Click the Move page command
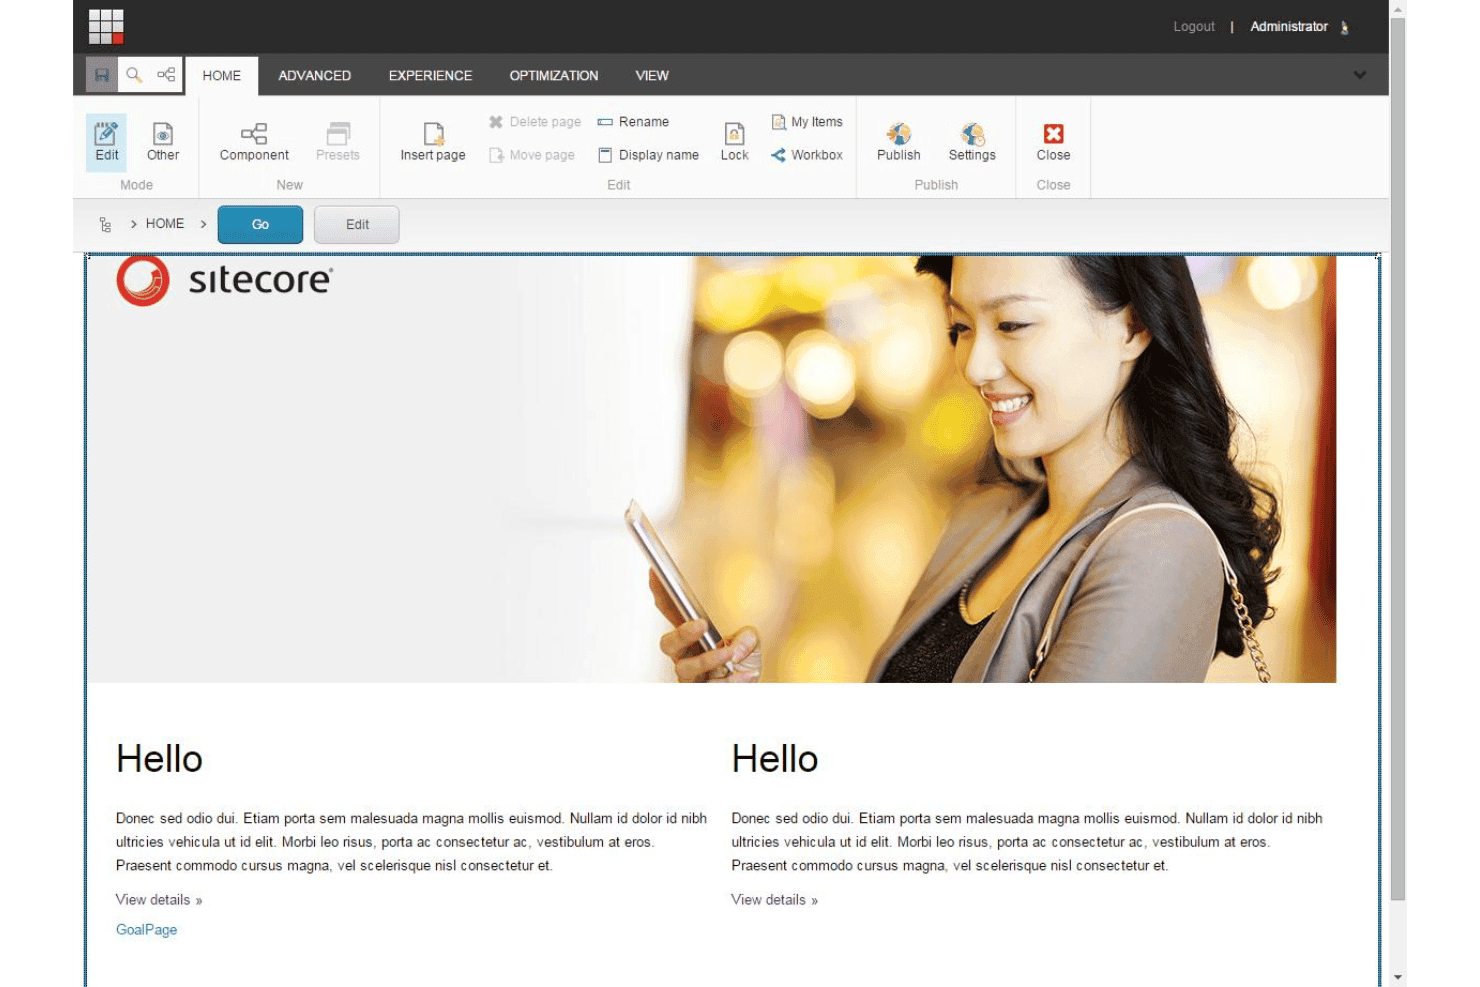The height and width of the screenshot is (987, 1480). click(x=532, y=155)
